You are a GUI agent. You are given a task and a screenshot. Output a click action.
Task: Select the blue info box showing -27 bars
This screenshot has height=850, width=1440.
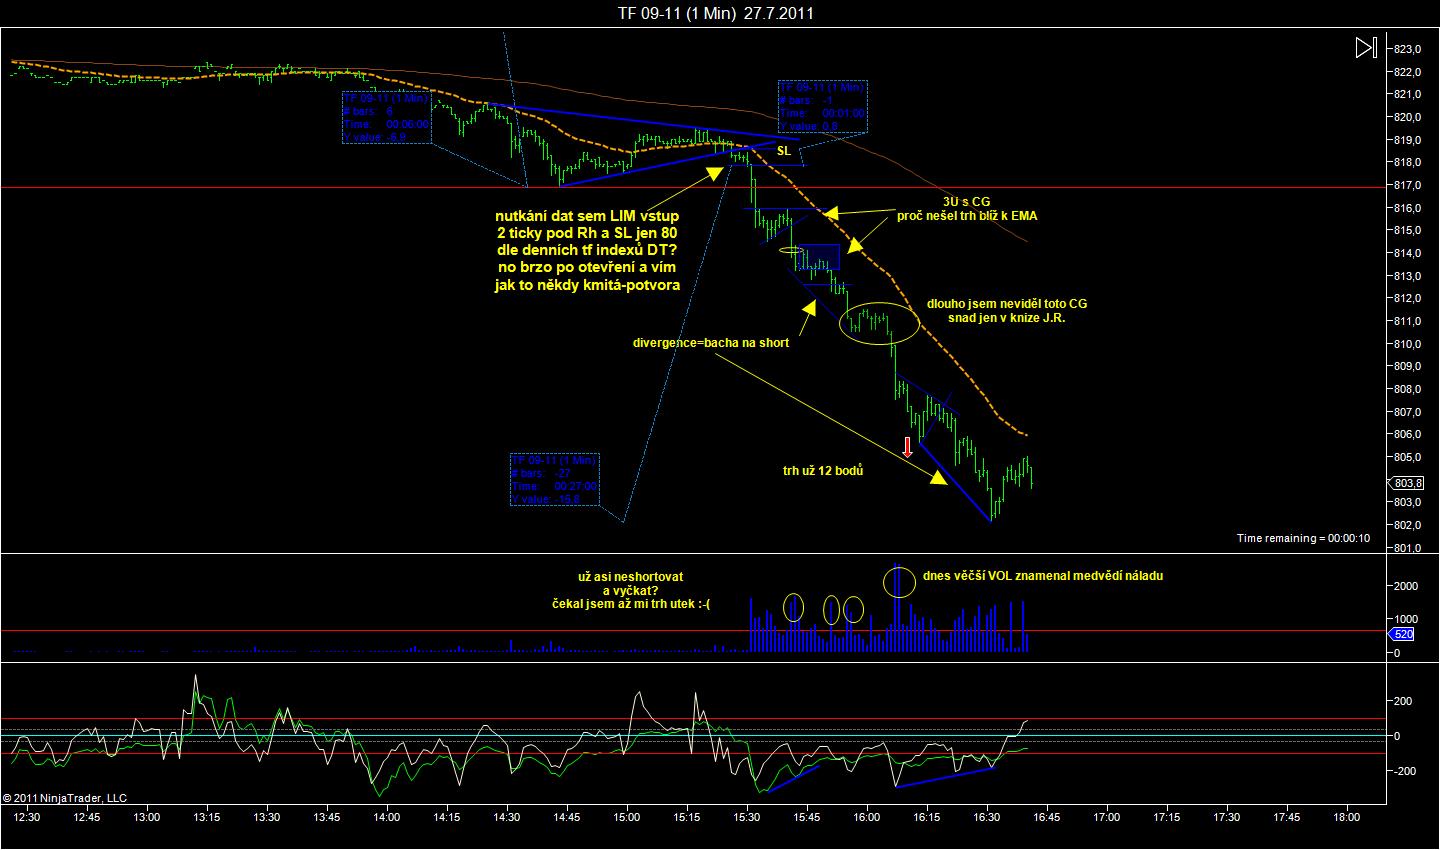click(x=555, y=479)
